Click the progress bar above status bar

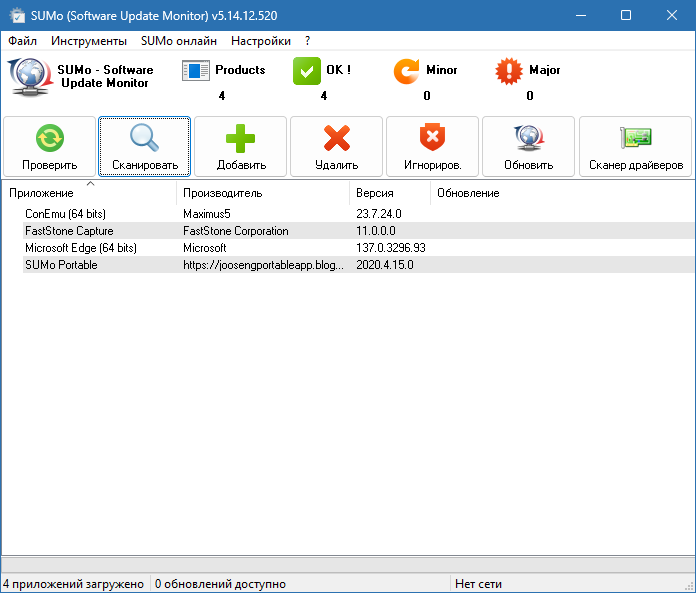(x=348, y=564)
